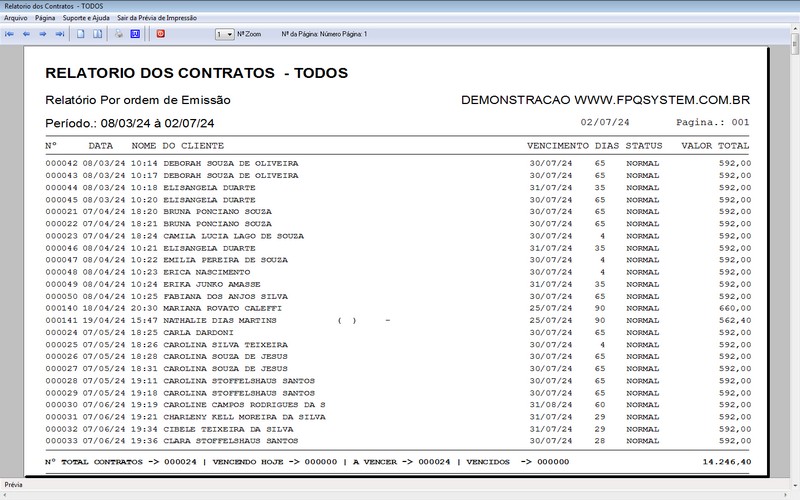The width and height of the screenshot is (800, 500).
Task: Open the Página menu
Action: 45,18
